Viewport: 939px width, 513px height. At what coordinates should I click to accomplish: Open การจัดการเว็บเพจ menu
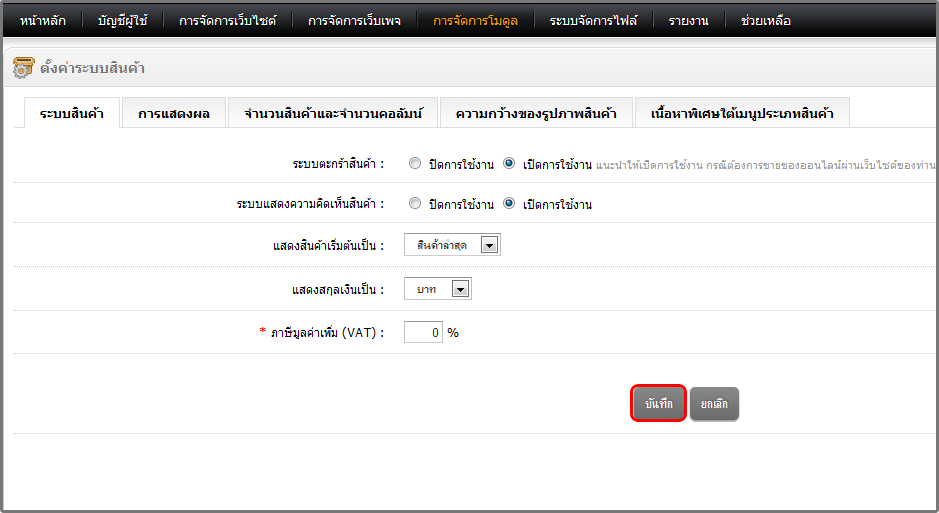[354, 21]
